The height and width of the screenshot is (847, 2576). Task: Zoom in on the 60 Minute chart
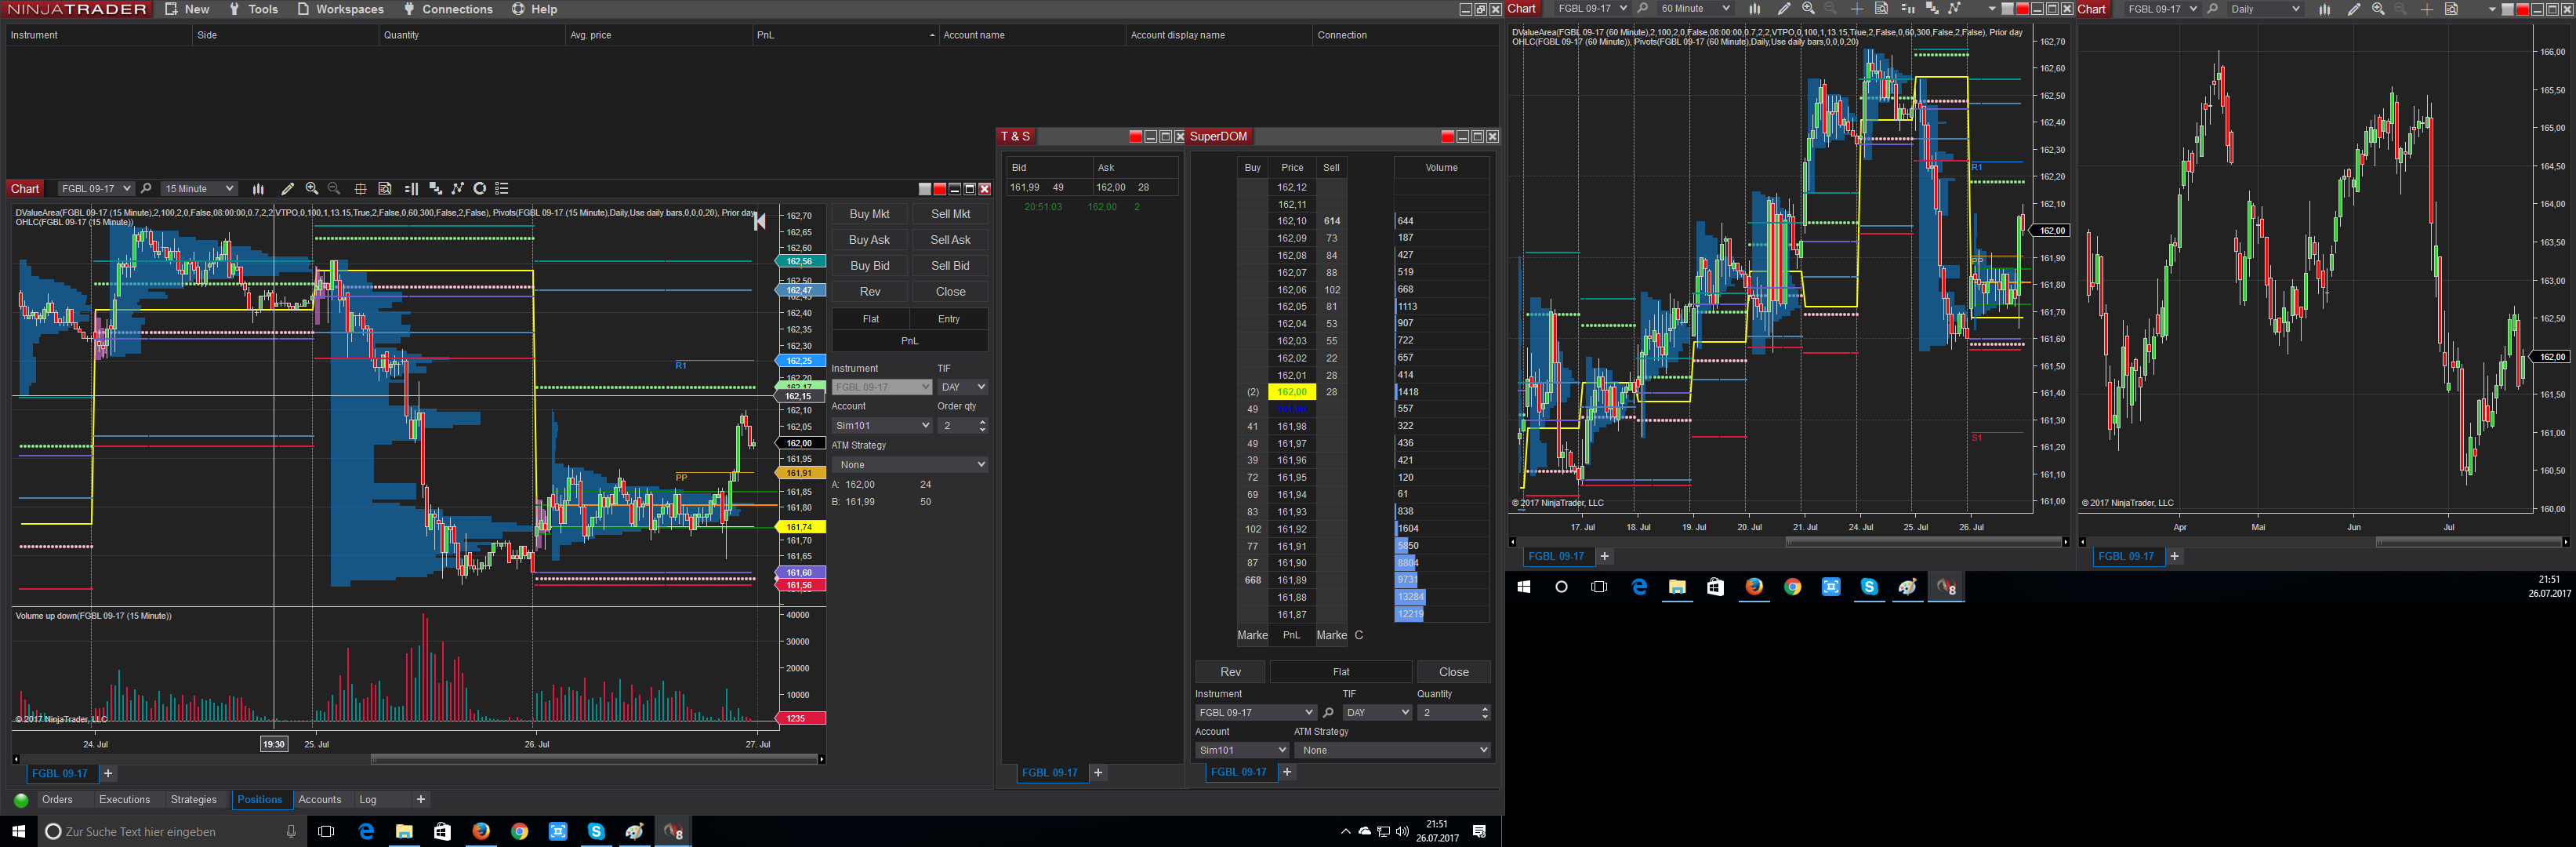coord(1808,9)
